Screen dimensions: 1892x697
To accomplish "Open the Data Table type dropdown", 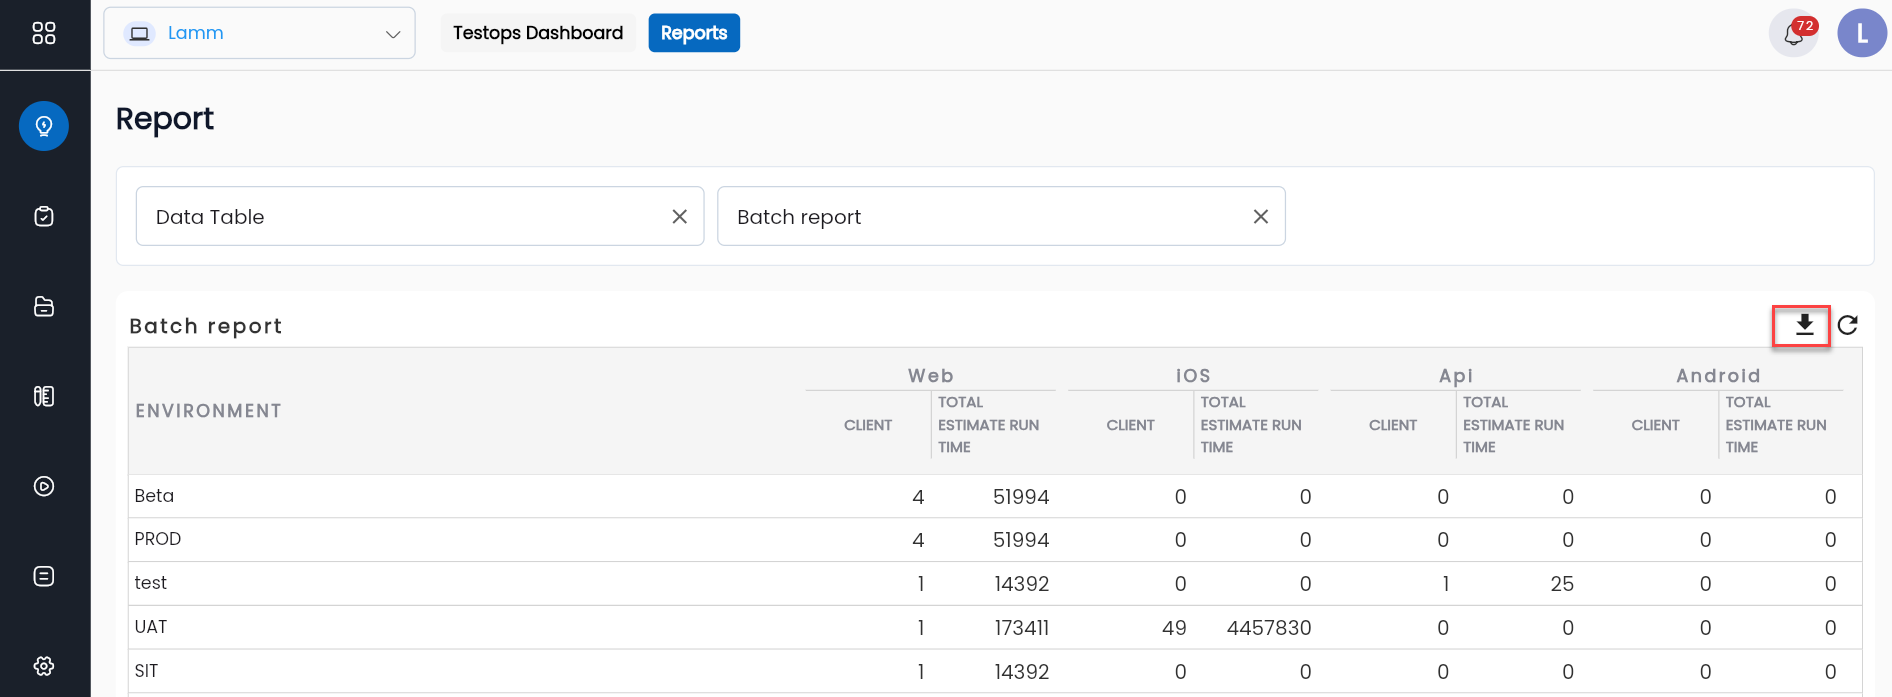I will [420, 216].
